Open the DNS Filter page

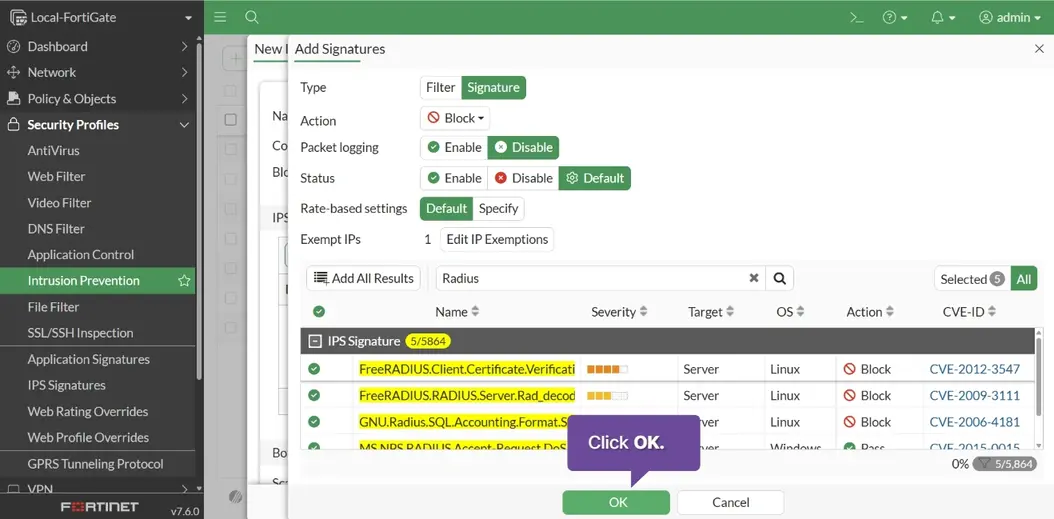click(56, 229)
